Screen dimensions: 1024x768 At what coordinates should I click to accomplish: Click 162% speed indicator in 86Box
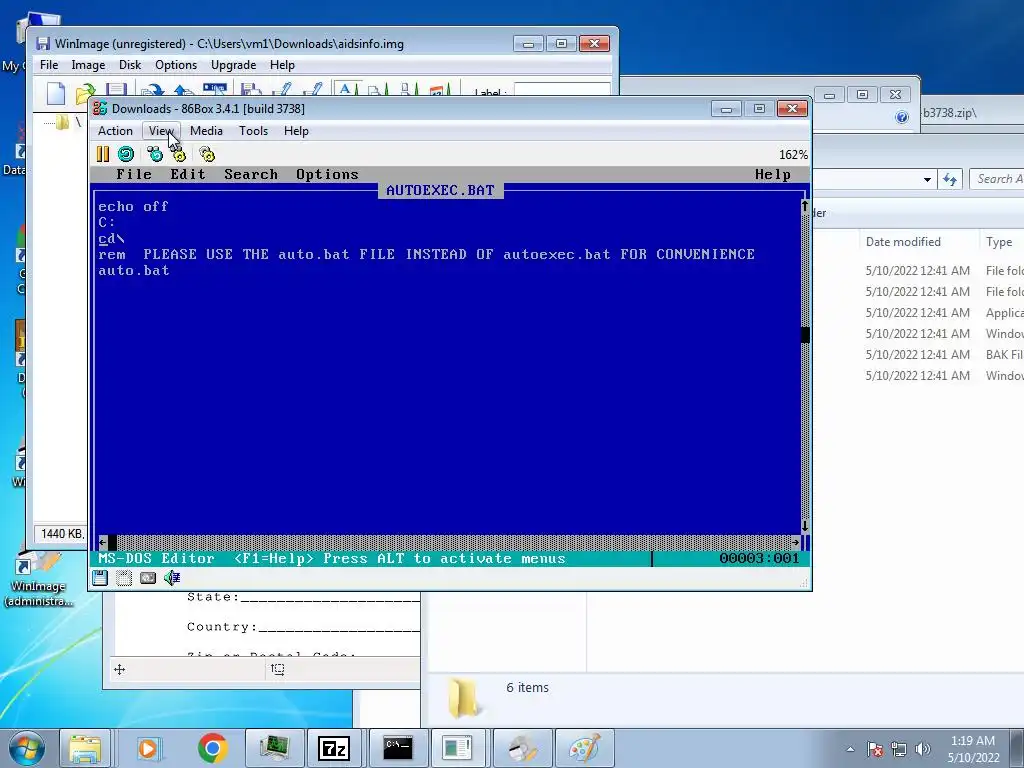793,155
